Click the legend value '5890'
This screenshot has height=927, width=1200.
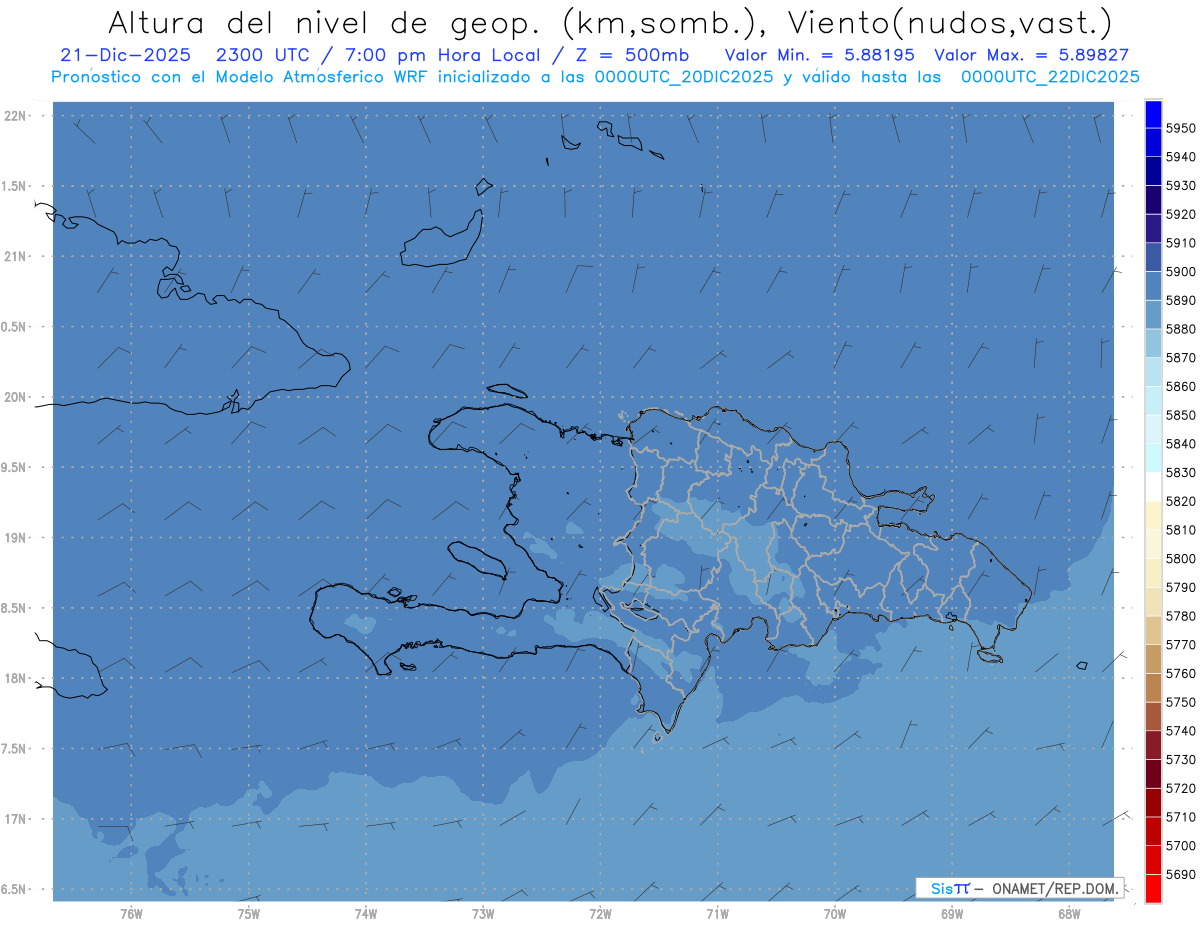(1181, 300)
